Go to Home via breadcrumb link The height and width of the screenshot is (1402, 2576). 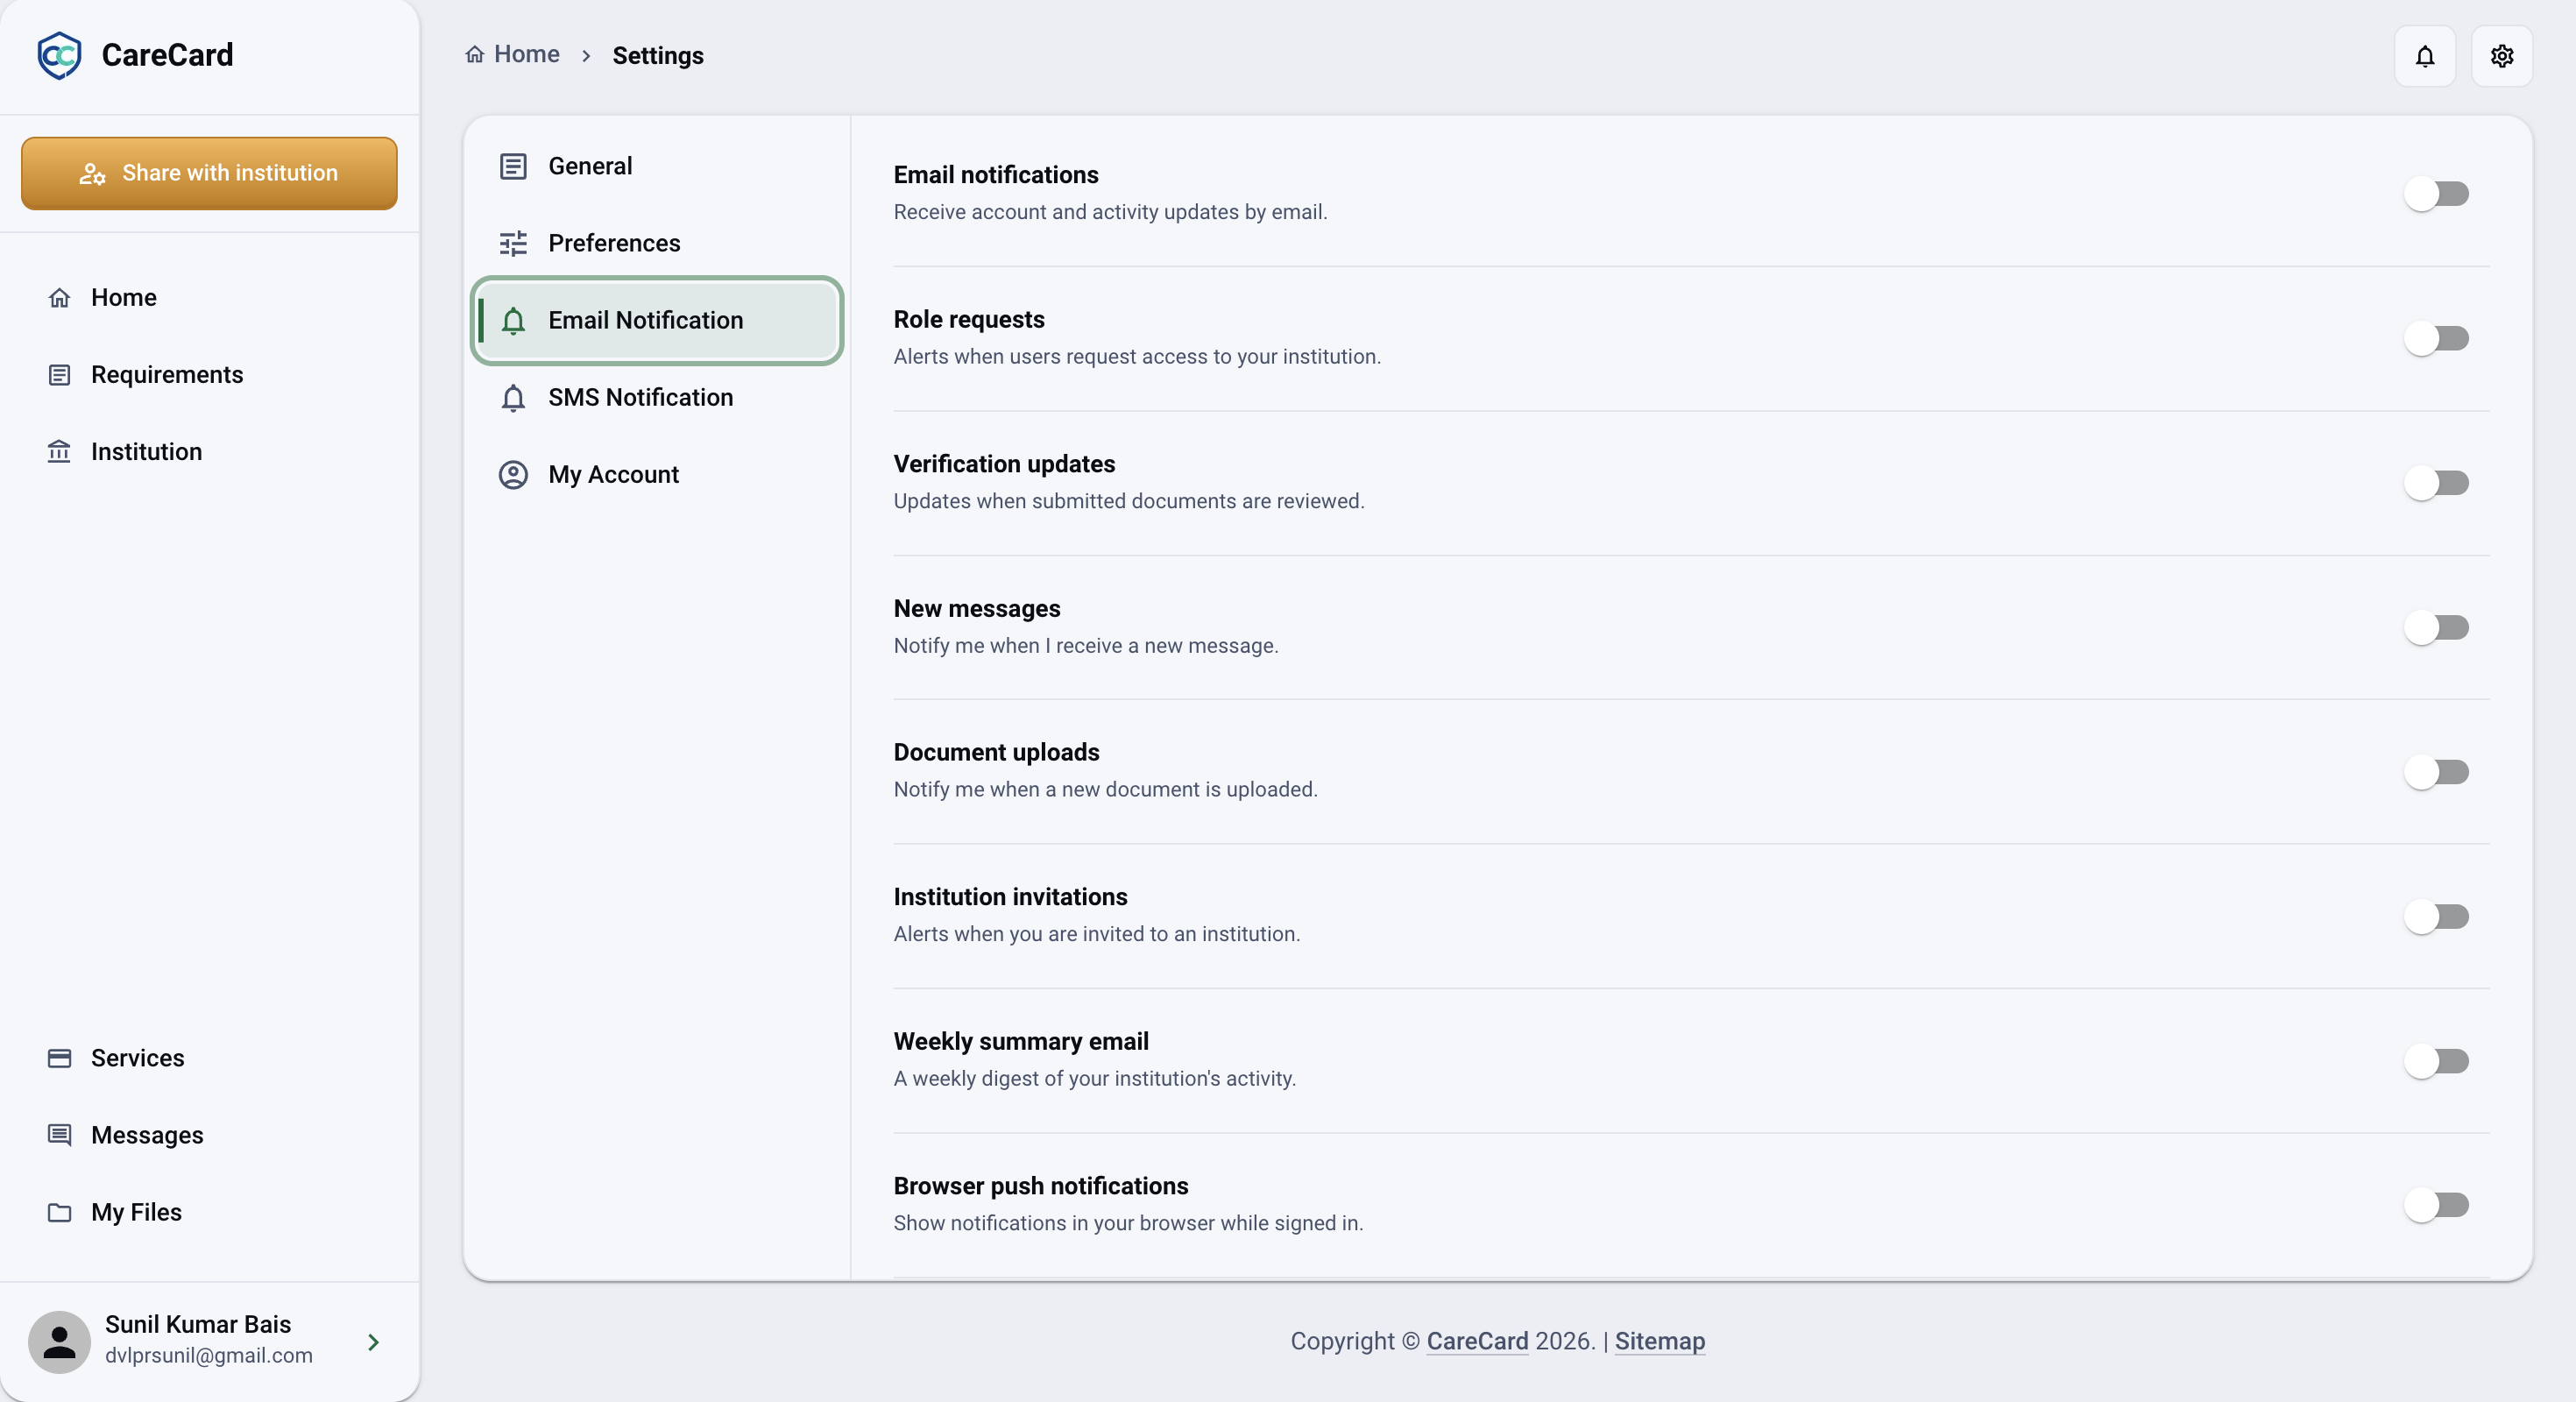tap(512, 54)
